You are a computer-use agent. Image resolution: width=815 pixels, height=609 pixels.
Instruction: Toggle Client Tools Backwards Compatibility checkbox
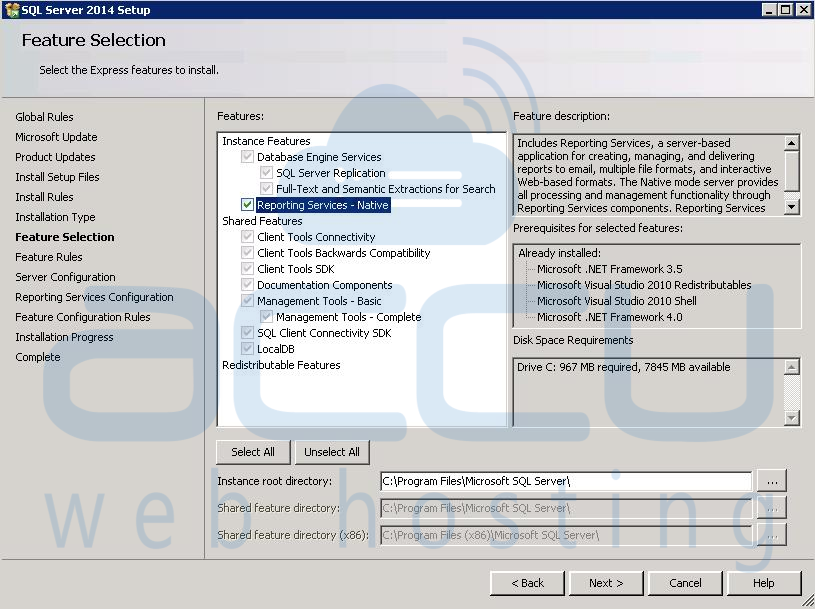tap(247, 253)
